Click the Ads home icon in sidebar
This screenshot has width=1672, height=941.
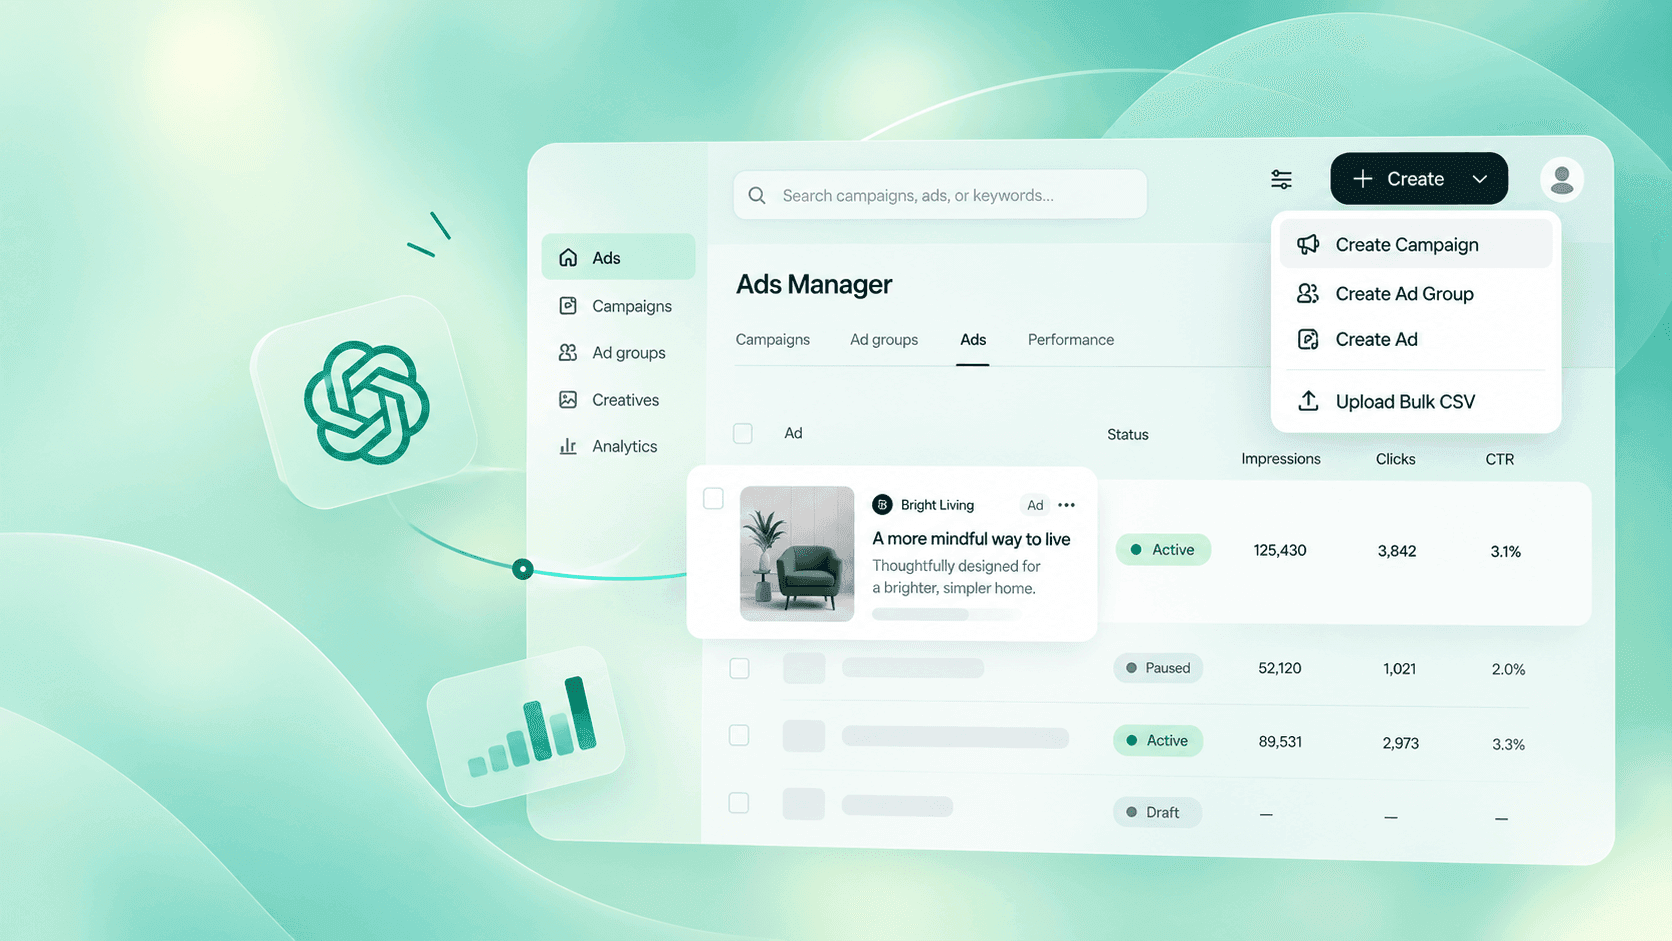(x=568, y=258)
